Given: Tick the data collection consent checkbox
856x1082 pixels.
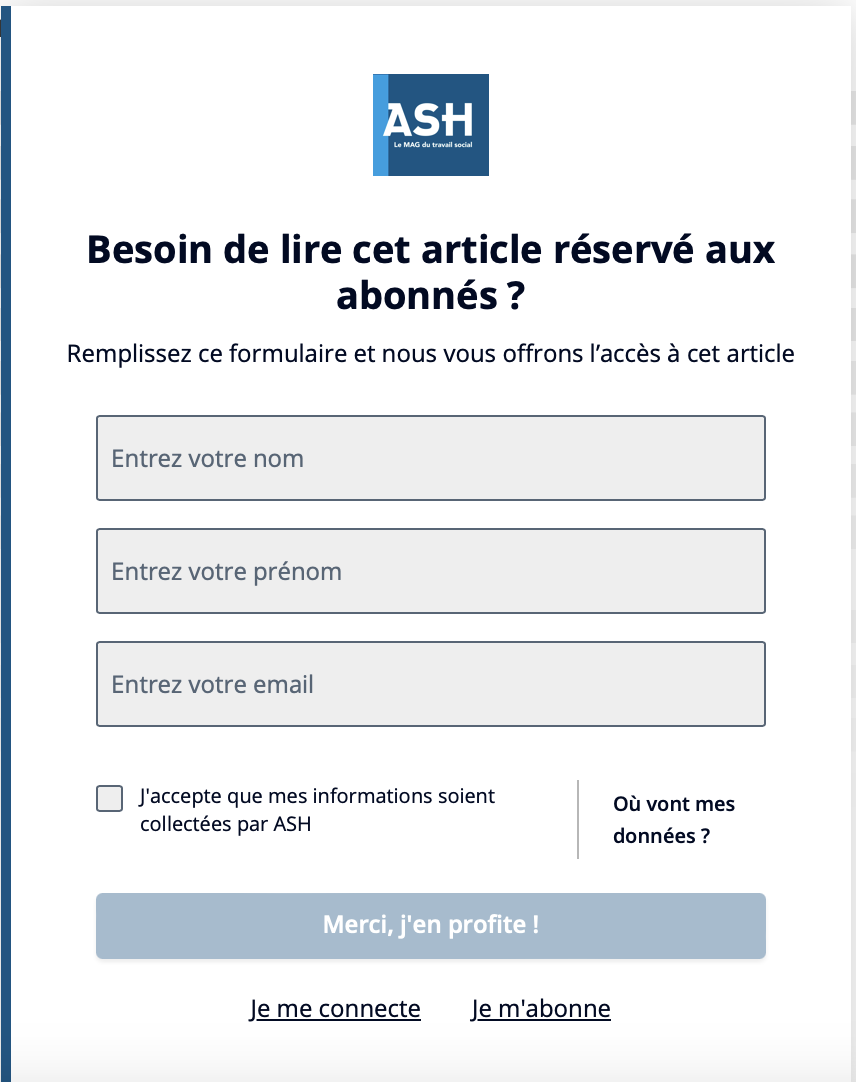Looking at the screenshot, I should 110,798.
